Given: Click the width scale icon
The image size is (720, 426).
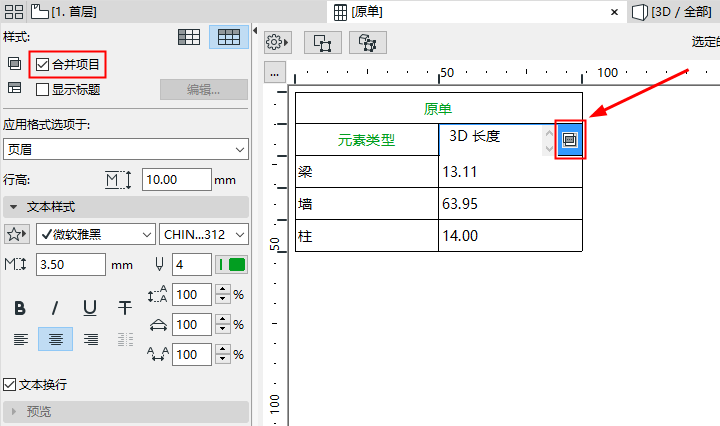Looking at the screenshot, I should click(158, 325).
